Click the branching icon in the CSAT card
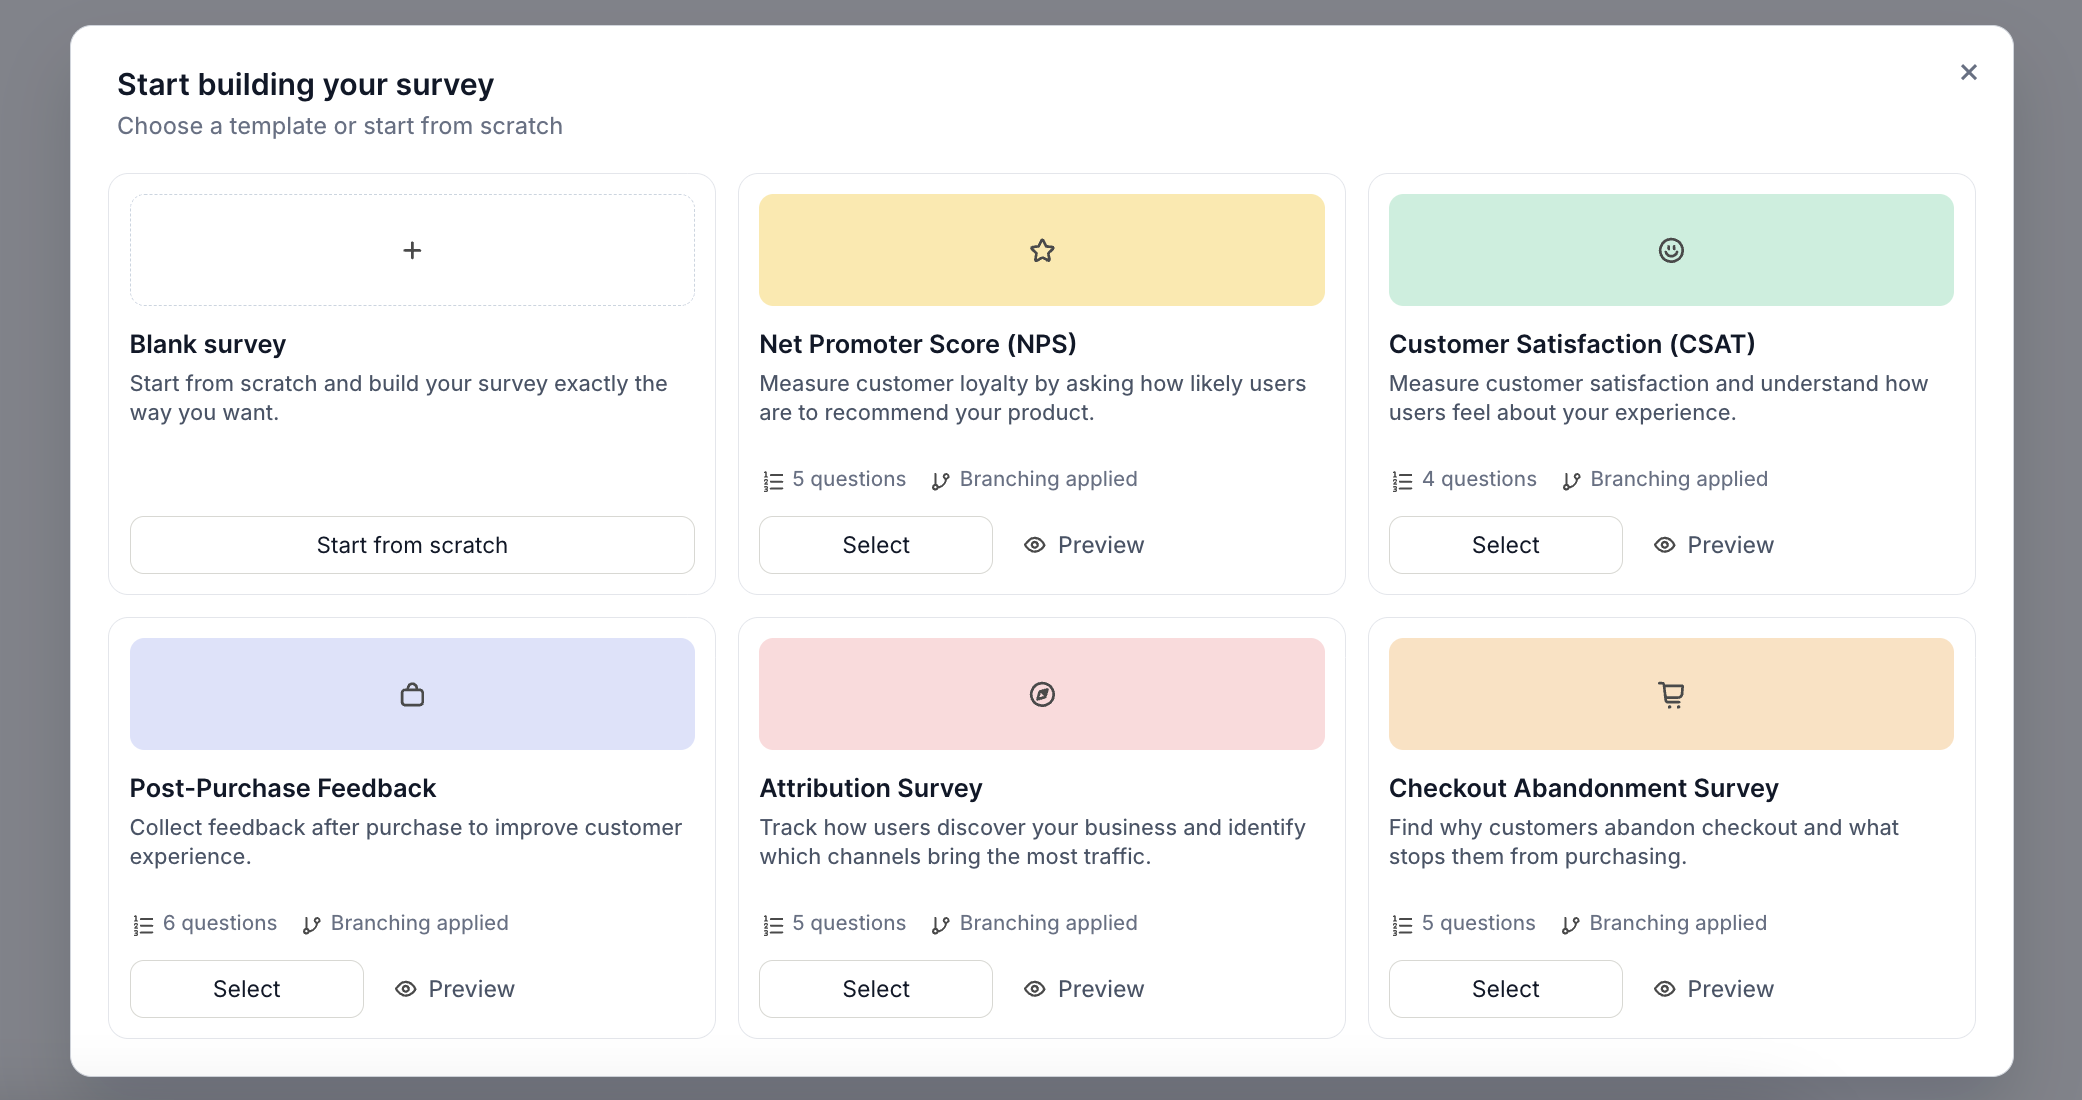Image resolution: width=2082 pixels, height=1100 pixels. 1571,481
